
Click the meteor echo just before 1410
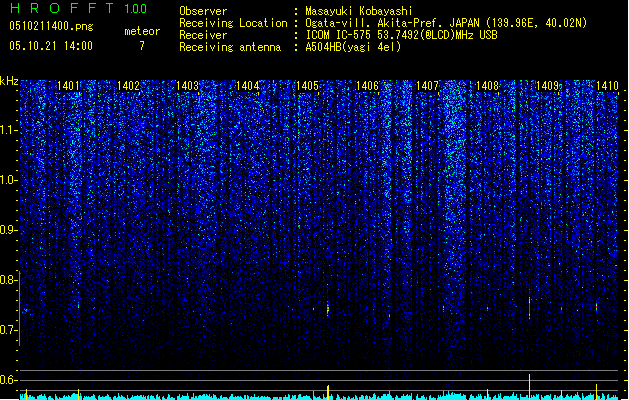click(x=597, y=307)
